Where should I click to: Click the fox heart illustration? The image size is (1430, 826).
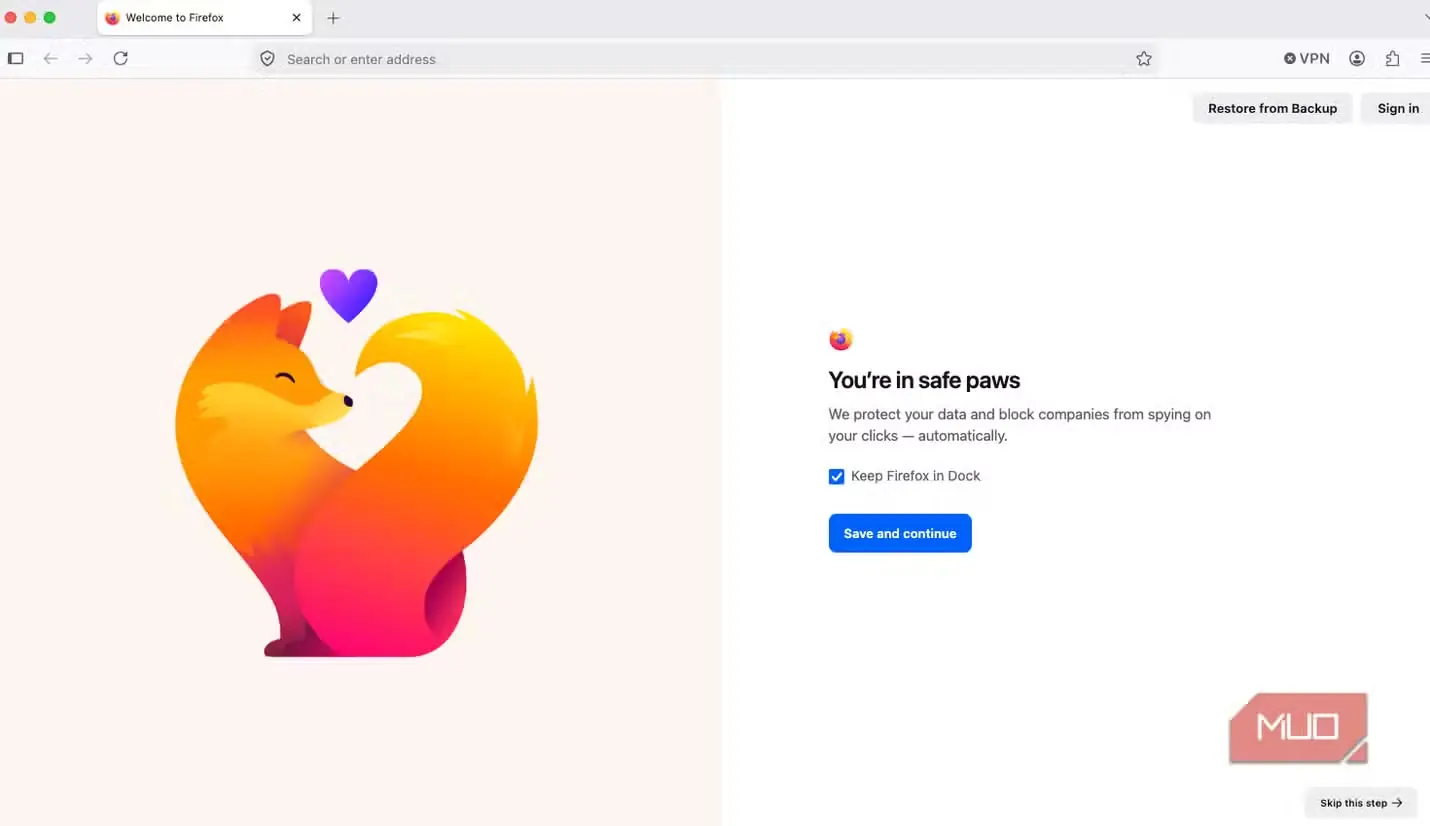point(356,462)
